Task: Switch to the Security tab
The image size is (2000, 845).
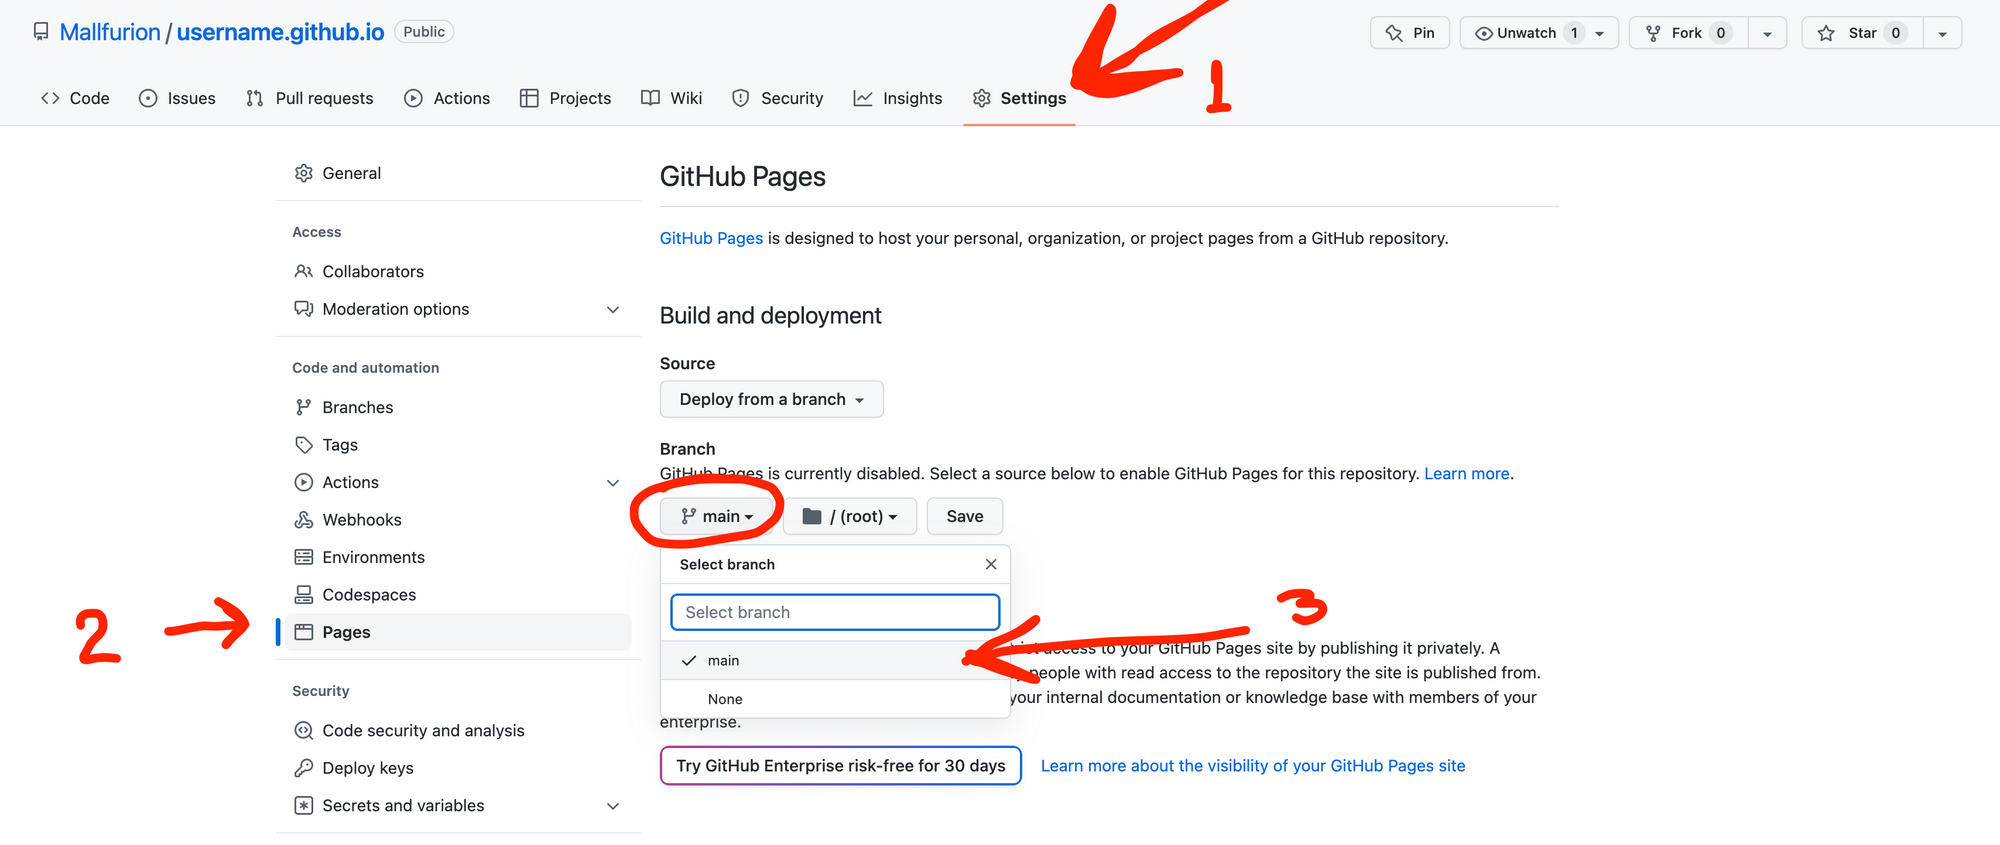Action: coord(778,98)
